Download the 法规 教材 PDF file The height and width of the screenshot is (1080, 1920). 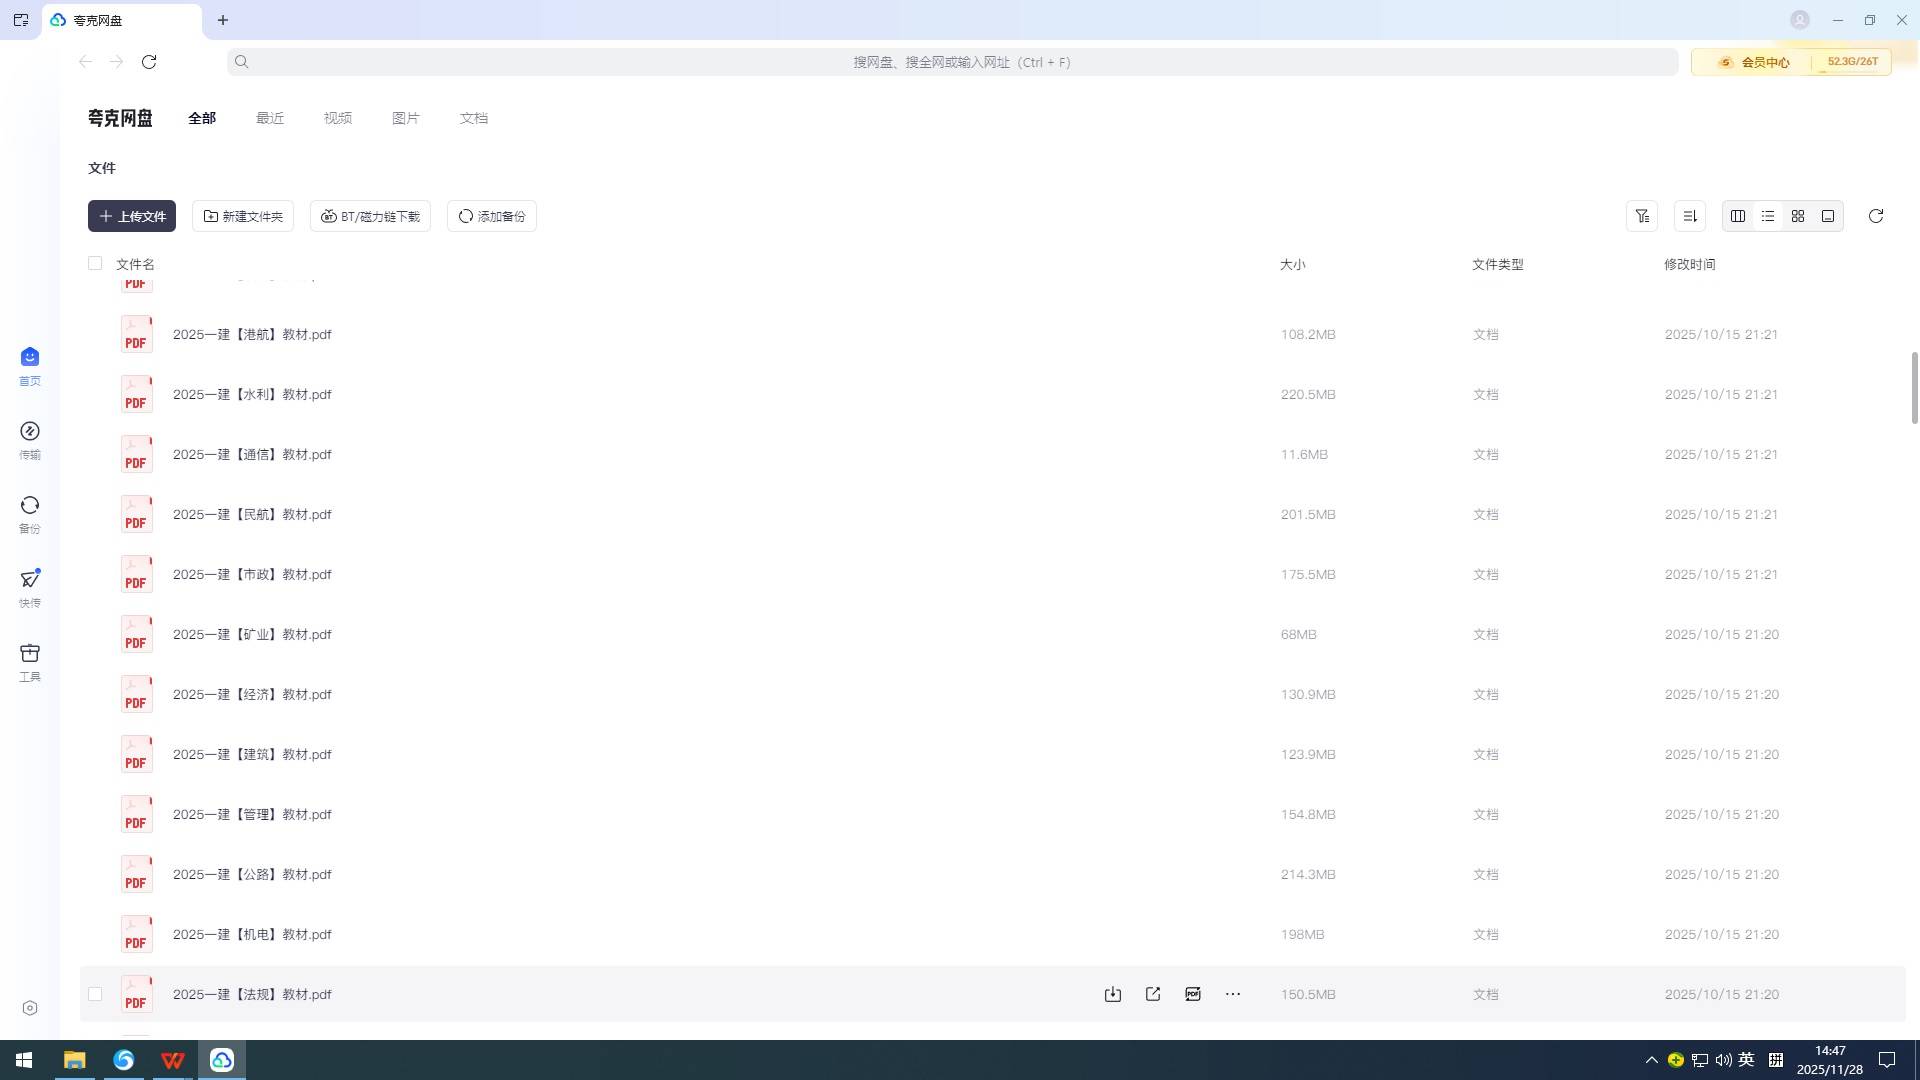1112,994
